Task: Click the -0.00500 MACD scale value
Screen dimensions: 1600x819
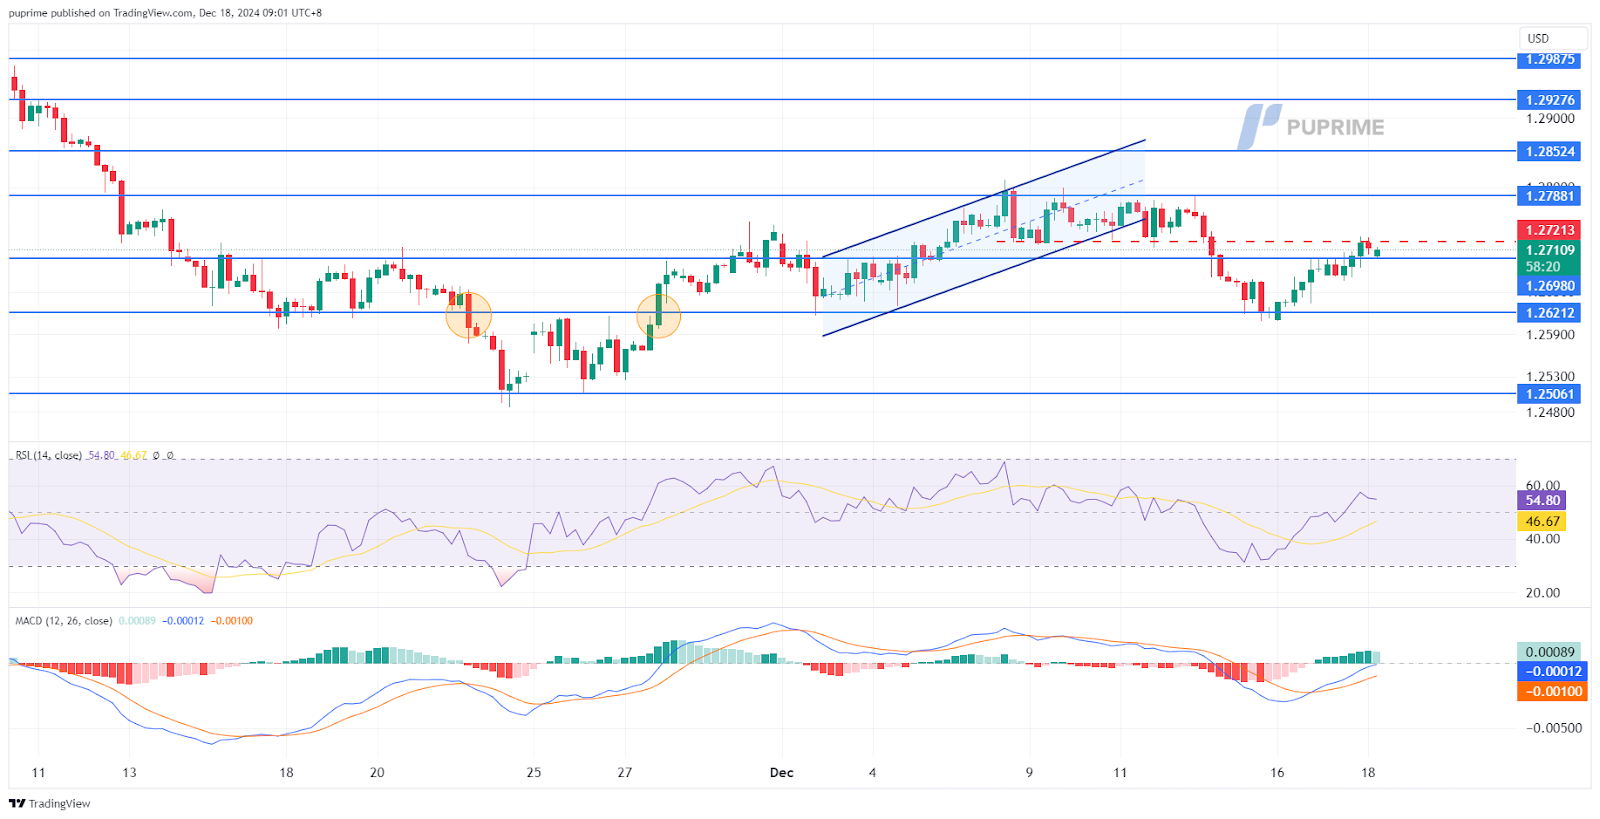Action: [1553, 727]
